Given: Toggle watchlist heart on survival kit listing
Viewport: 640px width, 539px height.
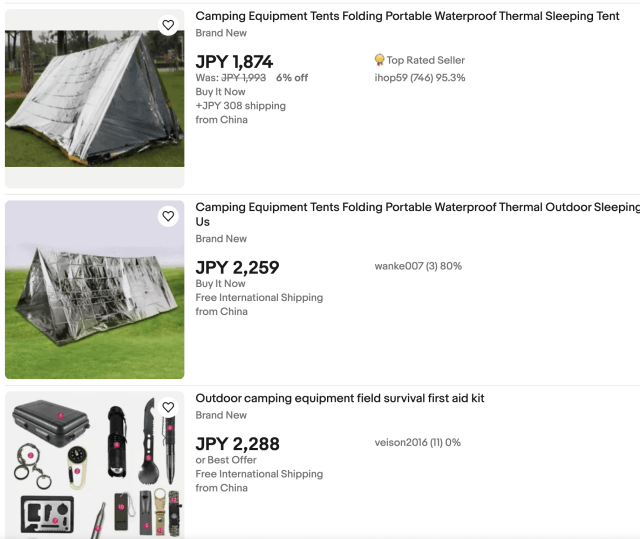Looking at the screenshot, I should coord(168,407).
